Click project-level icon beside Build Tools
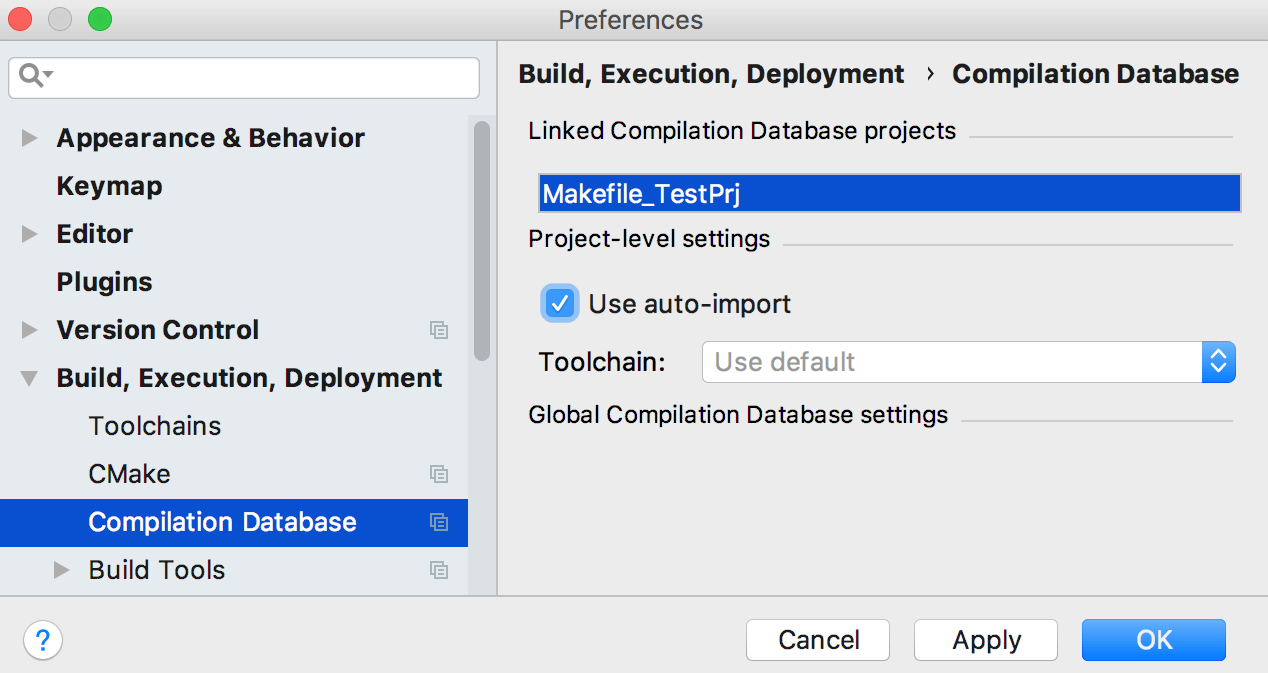This screenshot has width=1268, height=673. (x=439, y=570)
